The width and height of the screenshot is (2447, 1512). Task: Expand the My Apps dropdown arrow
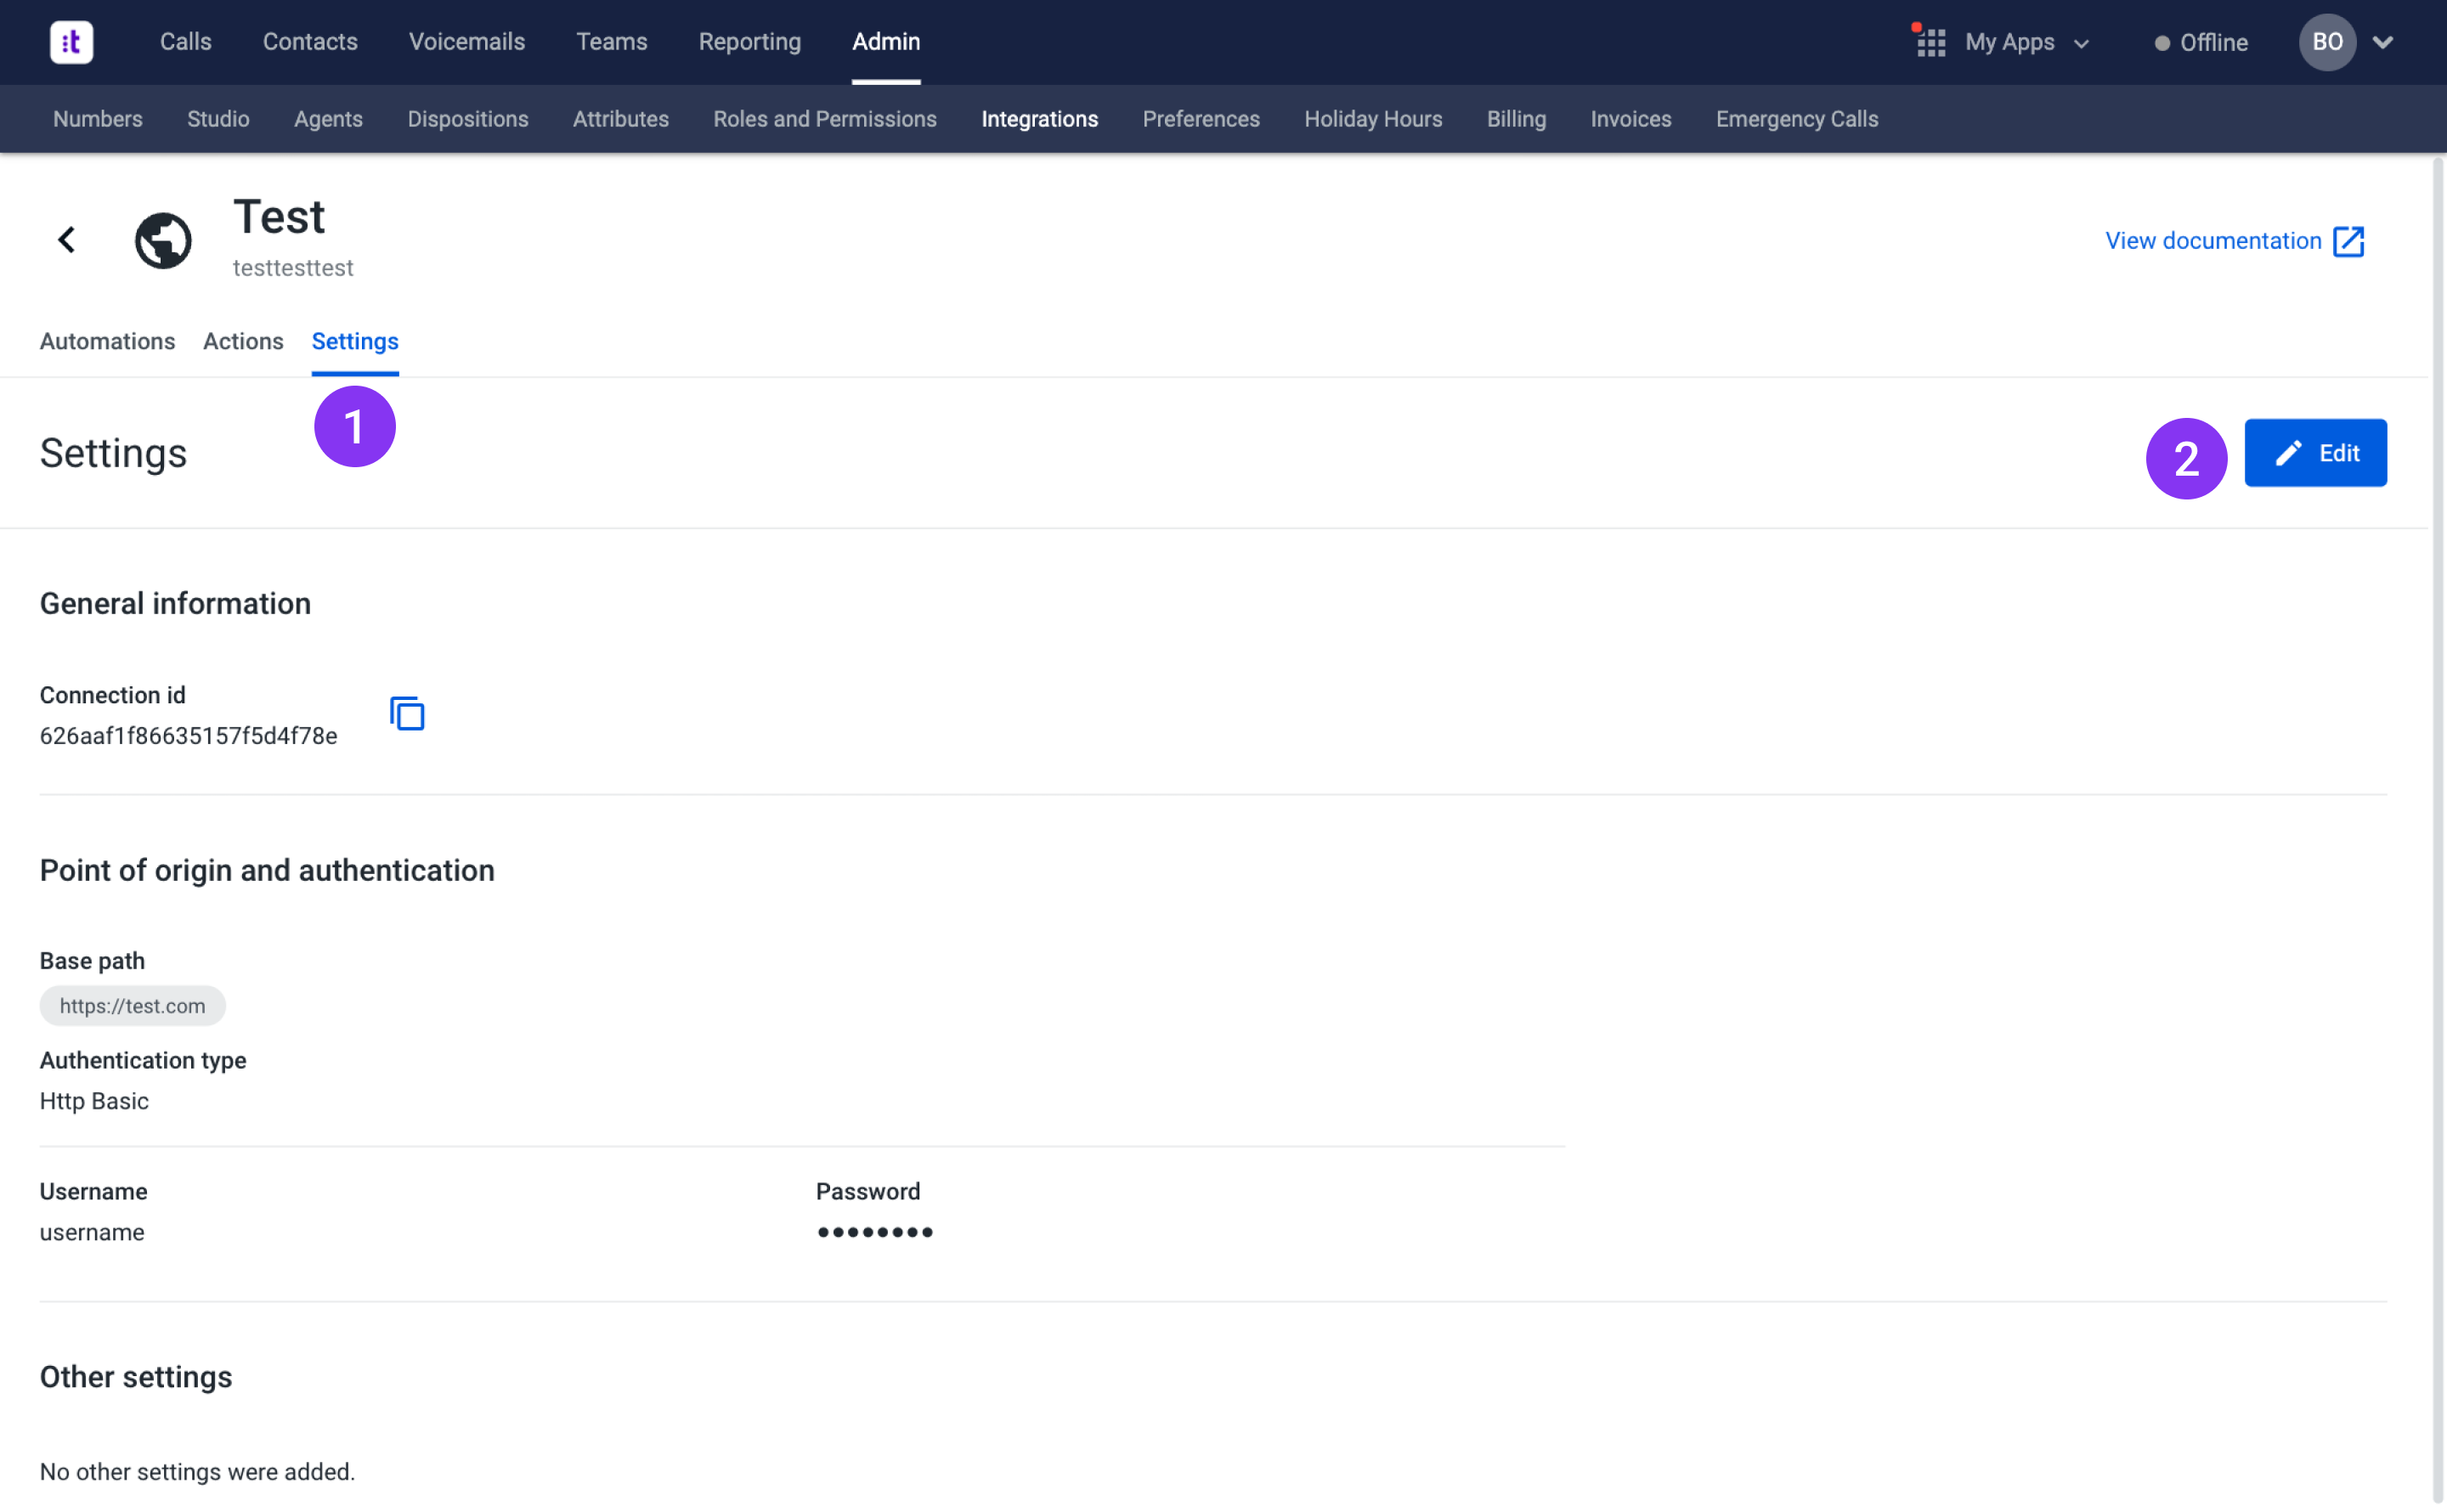(2081, 44)
